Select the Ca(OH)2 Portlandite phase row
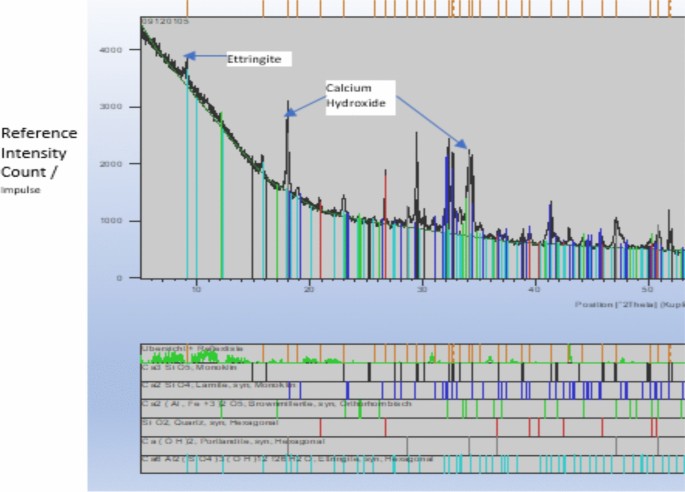685x492 pixels. 412,446
